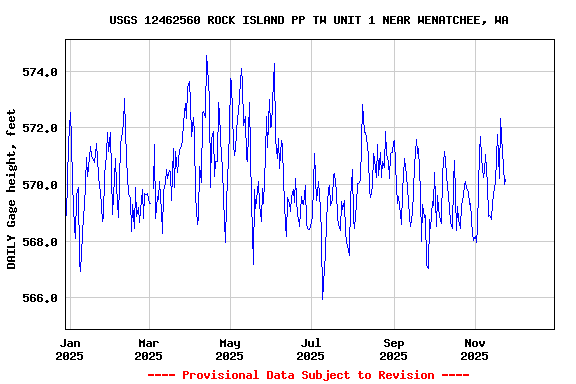The height and width of the screenshot is (384, 576).
Task: Click the 570.0 y-axis label
Action: point(40,185)
